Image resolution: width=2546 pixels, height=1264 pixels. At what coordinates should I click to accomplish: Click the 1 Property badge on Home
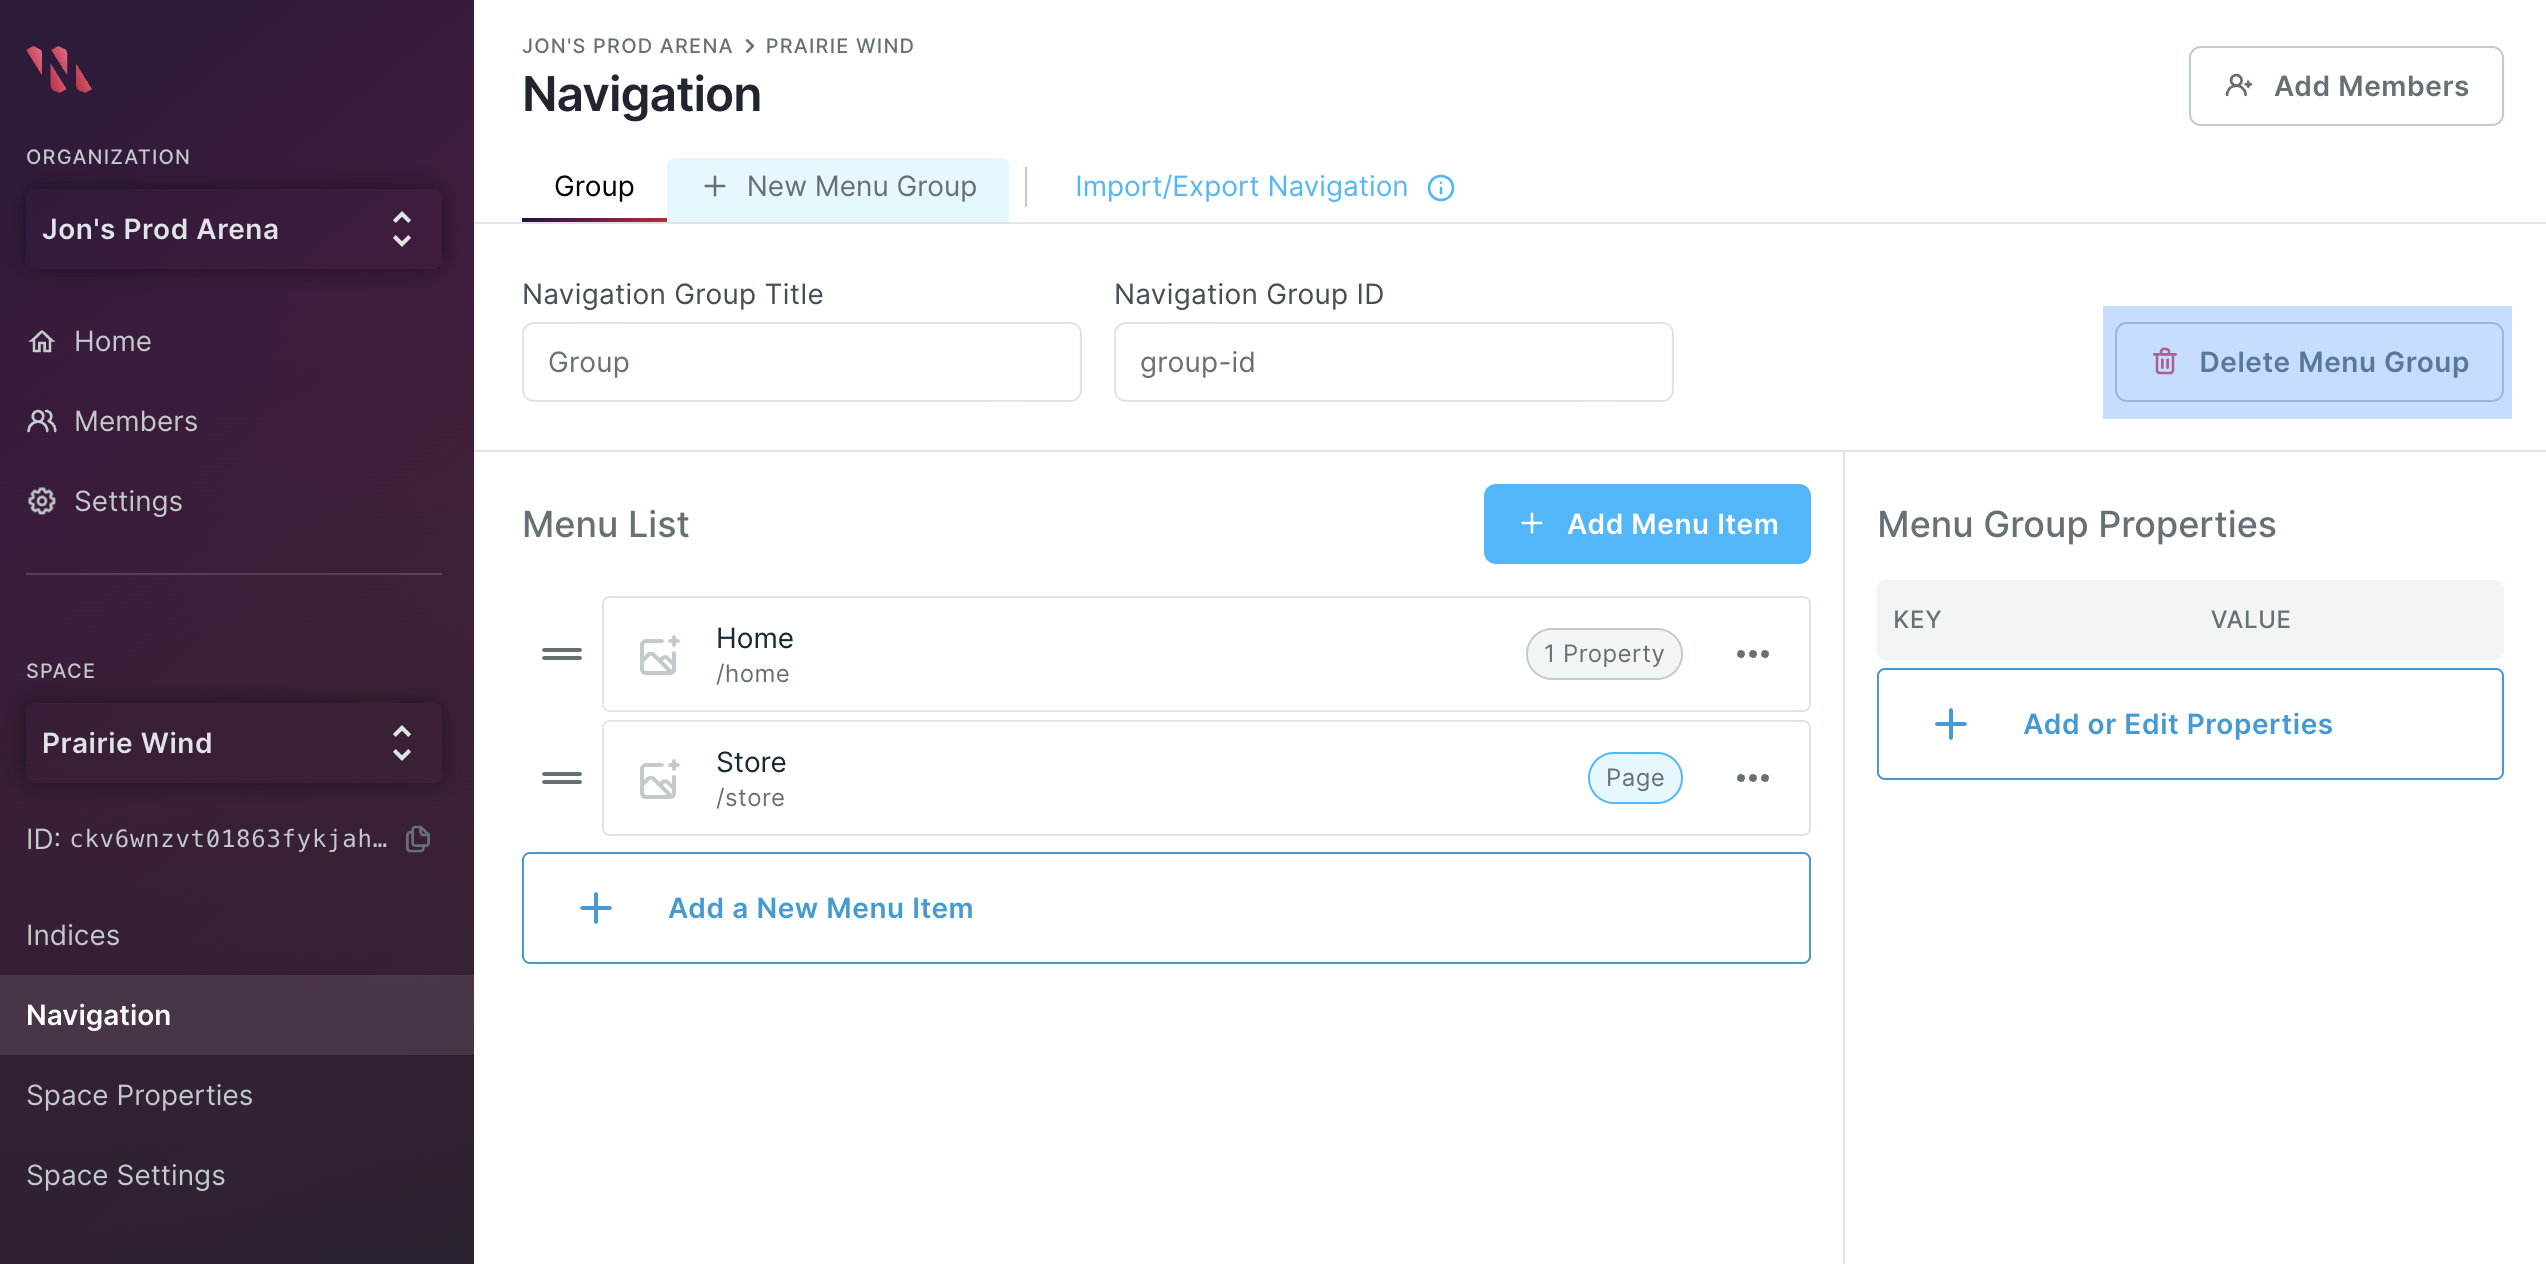(x=1603, y=654)
